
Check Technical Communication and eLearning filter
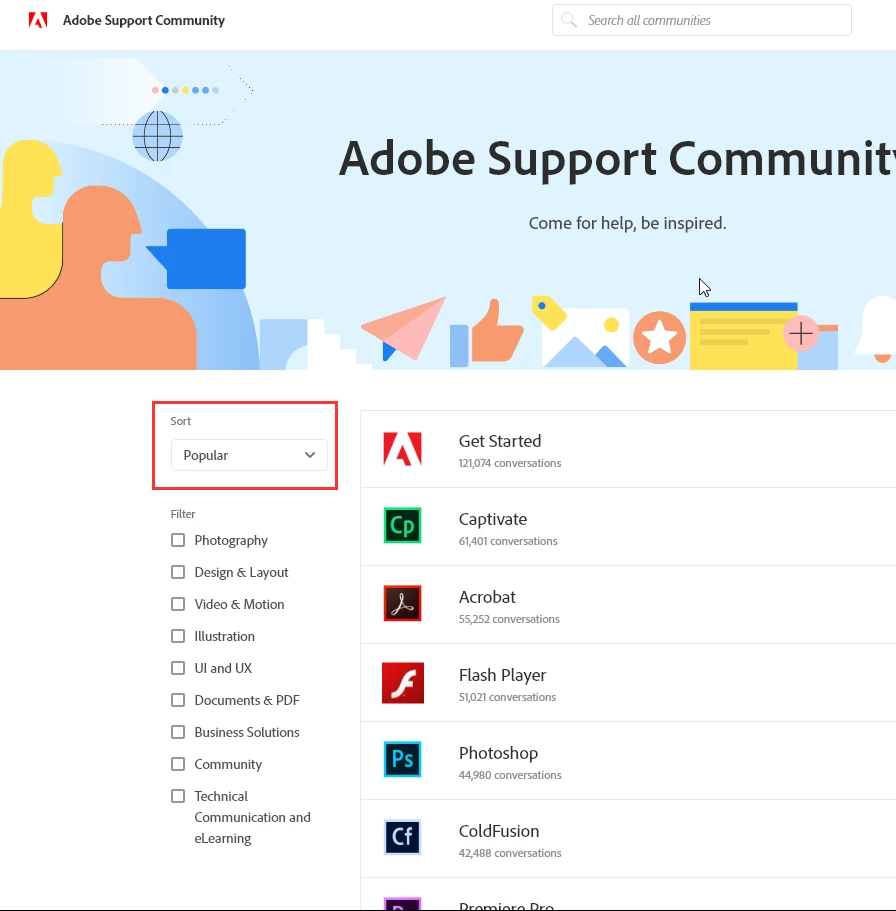(x=178, y=796)
